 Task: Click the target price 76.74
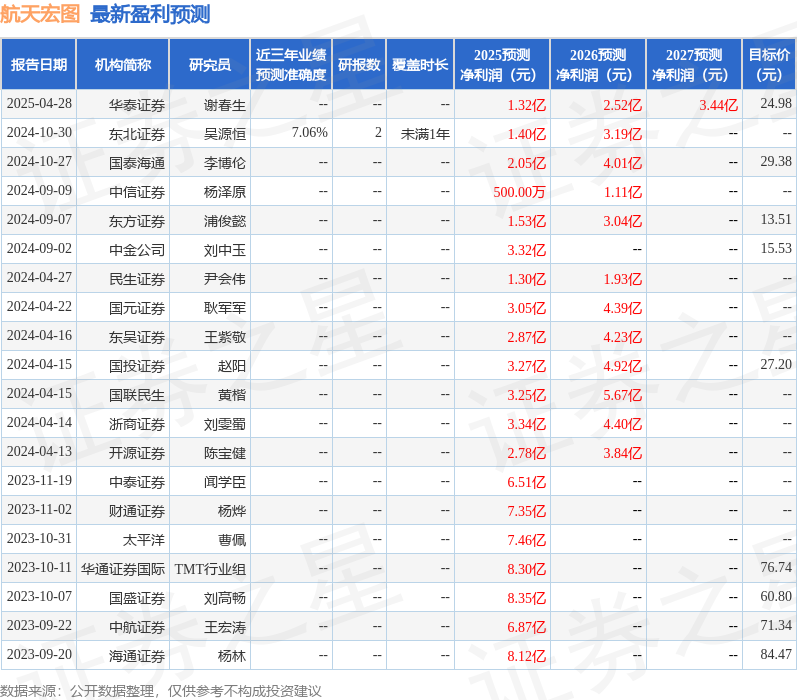[x=776, y=567]
